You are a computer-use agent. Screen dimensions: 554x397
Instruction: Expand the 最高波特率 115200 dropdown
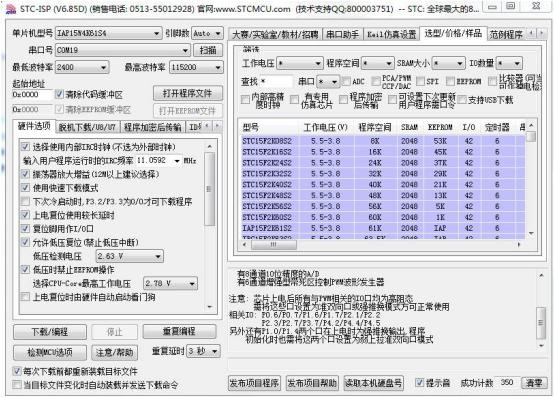coord(196,67)
